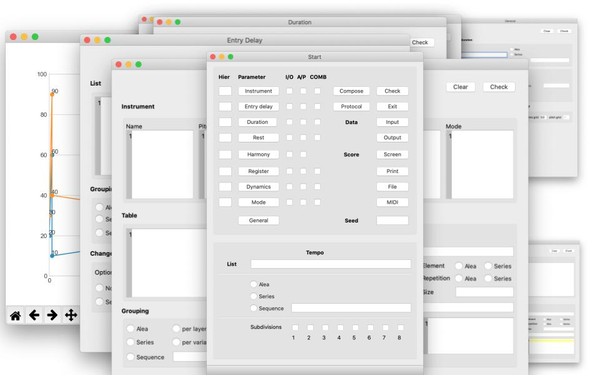Open the Entry delay parameter button
The image size is (600, 375).
[x=259, y=107]
